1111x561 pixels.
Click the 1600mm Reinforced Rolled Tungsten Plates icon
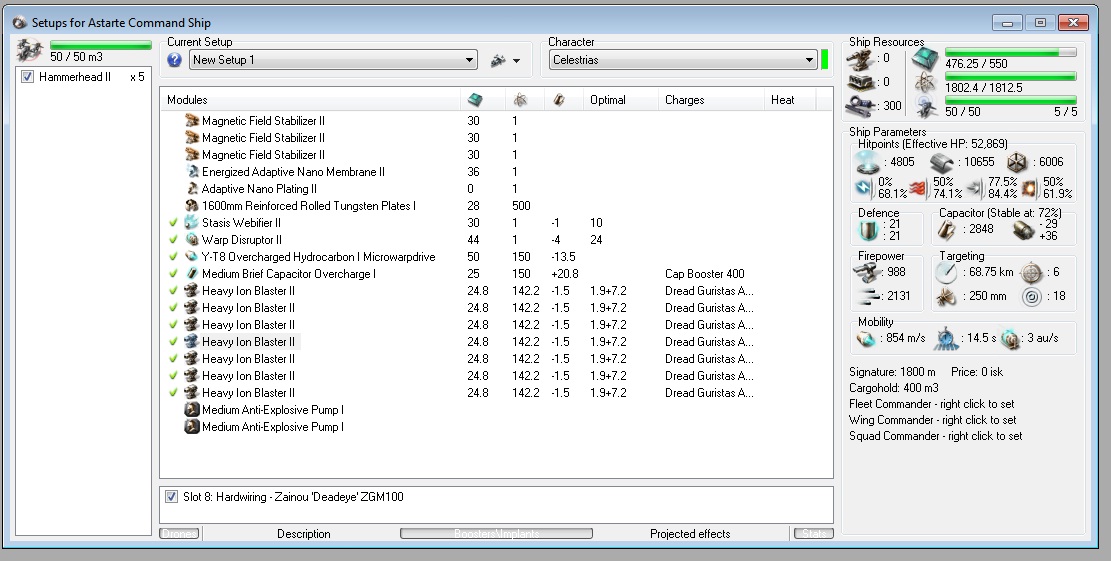point(192,205)
